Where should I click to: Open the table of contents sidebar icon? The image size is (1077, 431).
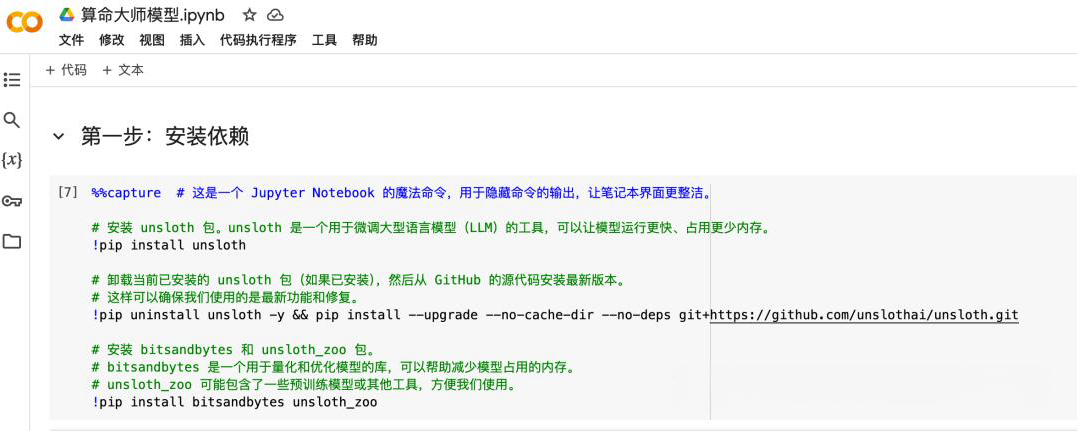coord(12,80)
